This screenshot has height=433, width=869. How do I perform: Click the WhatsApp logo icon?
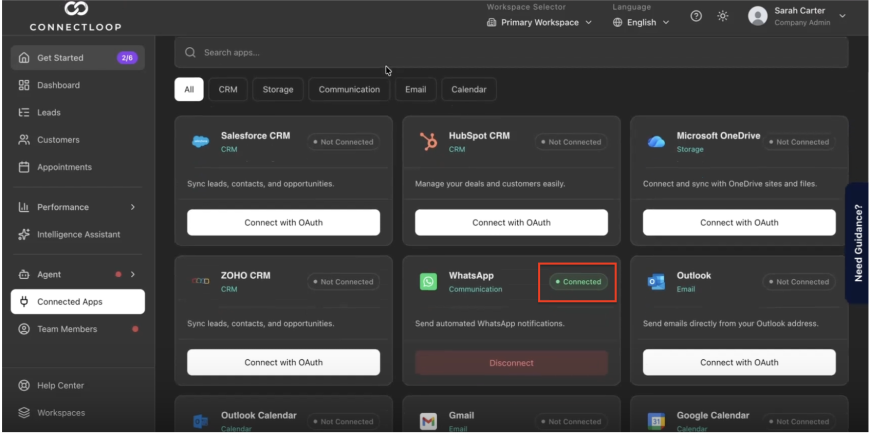tap(428, 282)
